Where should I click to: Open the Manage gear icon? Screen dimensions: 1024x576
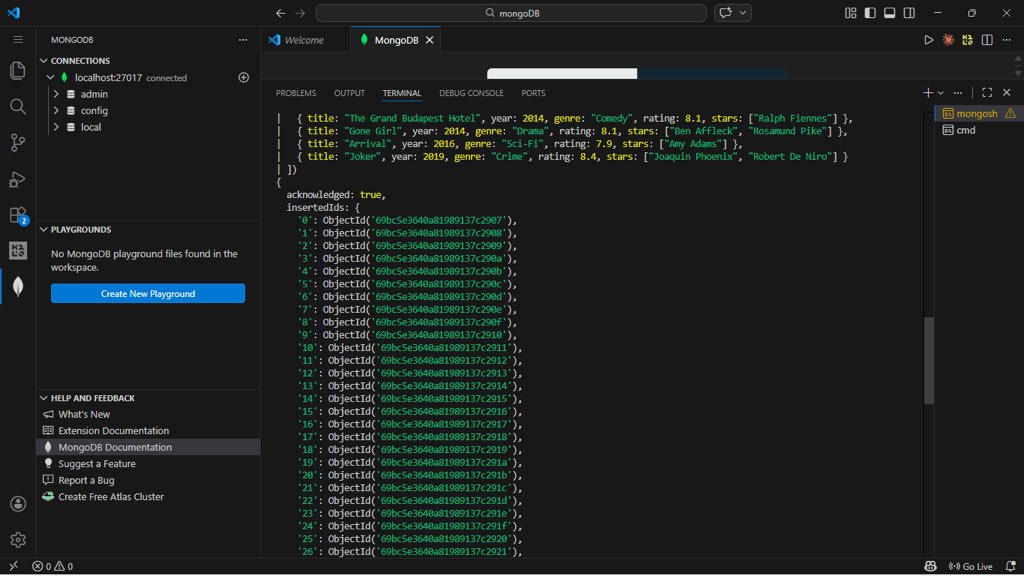pyautogui.click(x=18, y=539)
